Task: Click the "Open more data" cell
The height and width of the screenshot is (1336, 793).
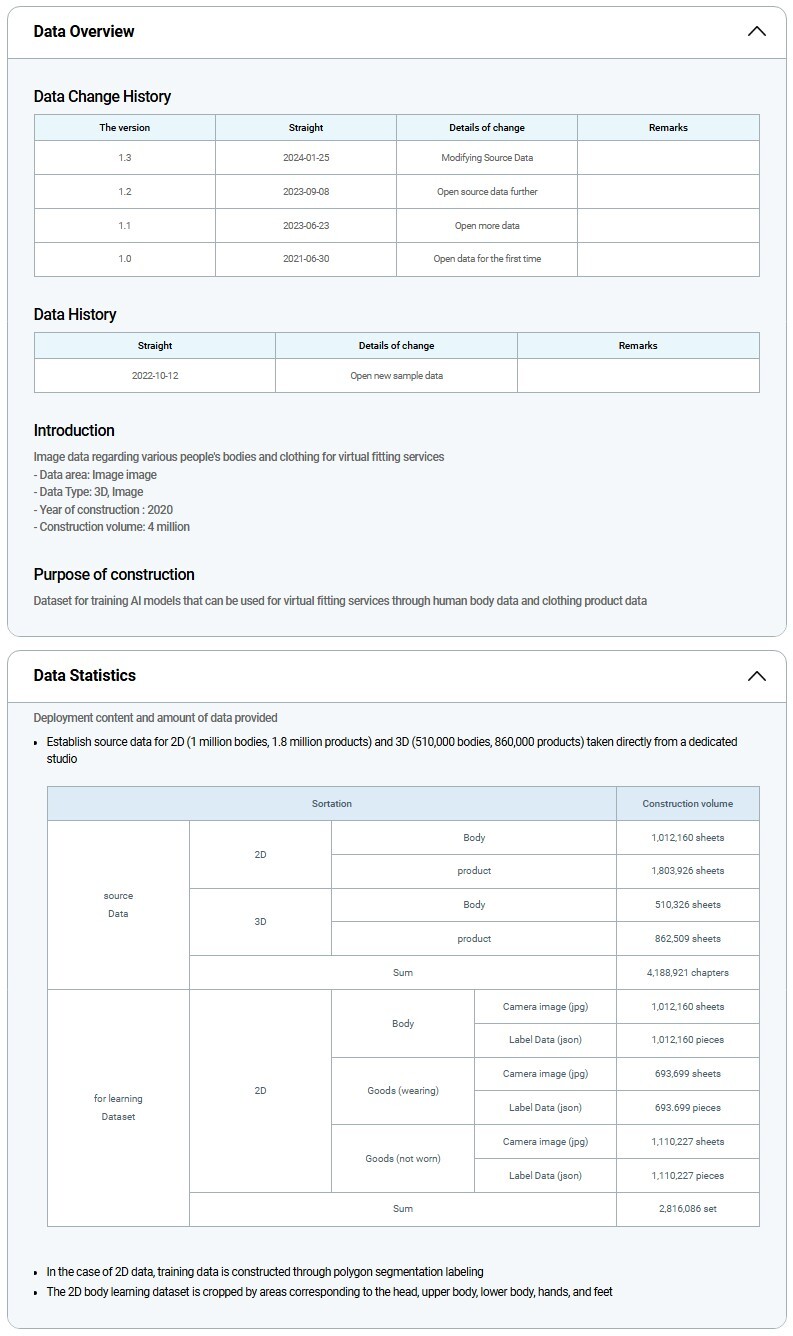Action: point(487,226)
